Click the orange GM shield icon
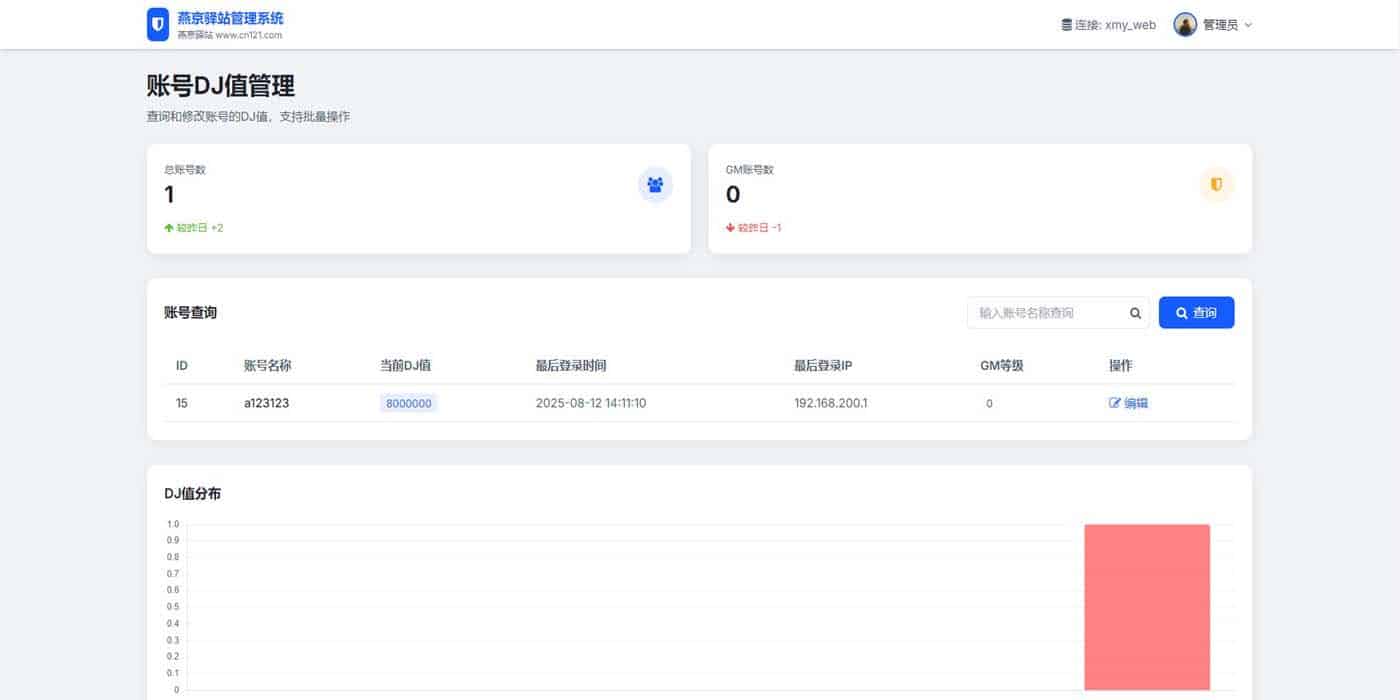The height and width of the screenshot is (700, 1400). point(1216,185)
